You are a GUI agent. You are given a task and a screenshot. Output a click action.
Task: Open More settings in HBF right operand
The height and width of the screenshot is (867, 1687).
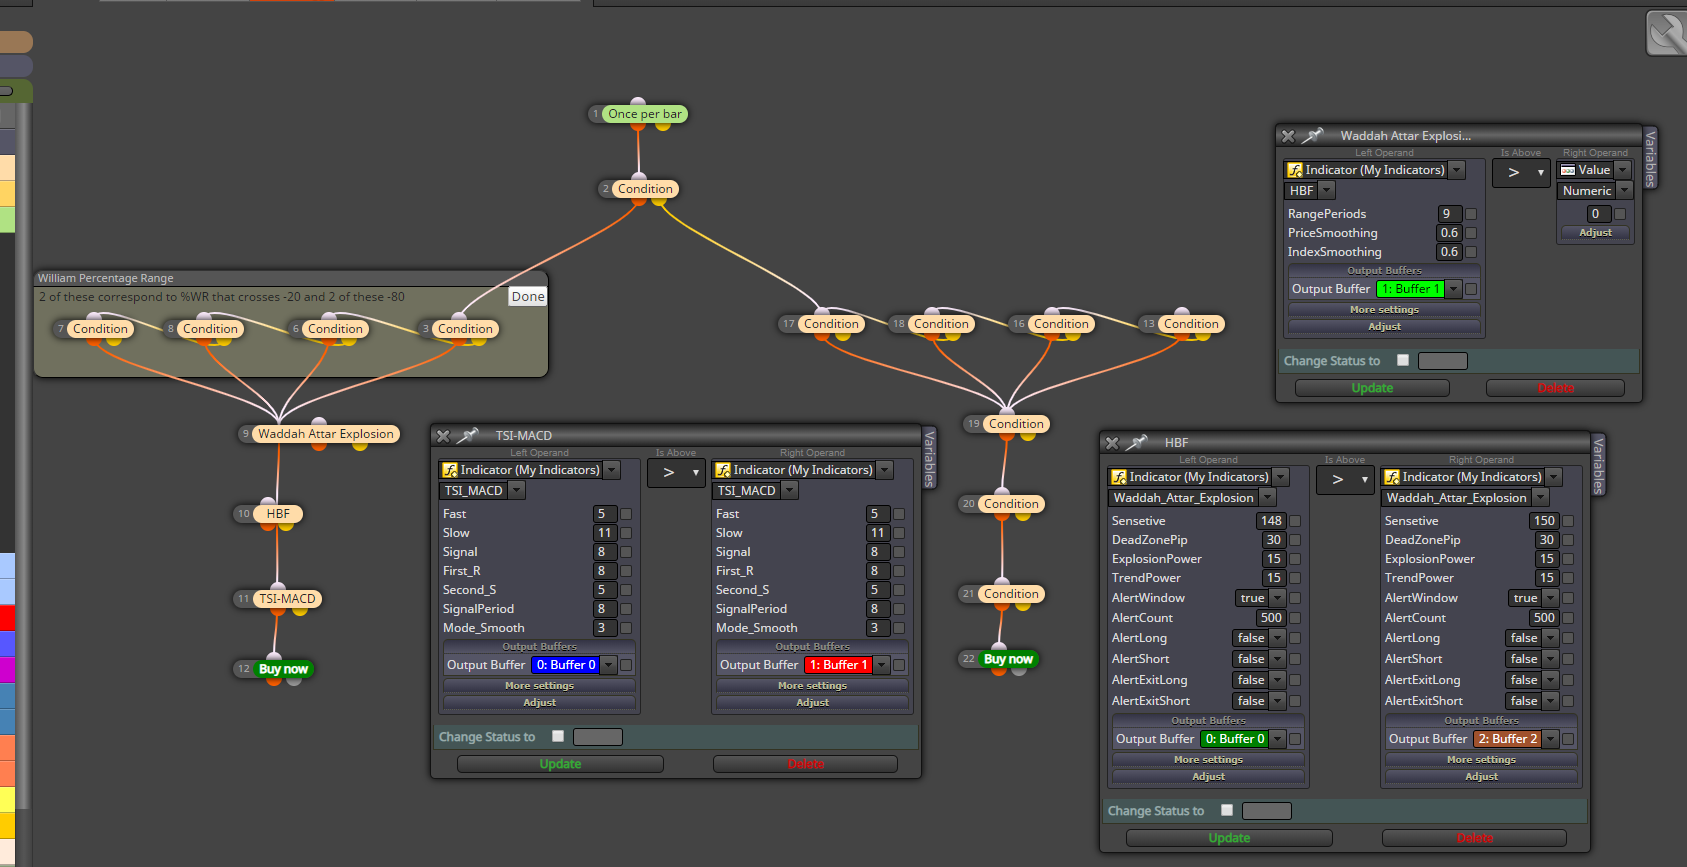(x=1481, y=760)
